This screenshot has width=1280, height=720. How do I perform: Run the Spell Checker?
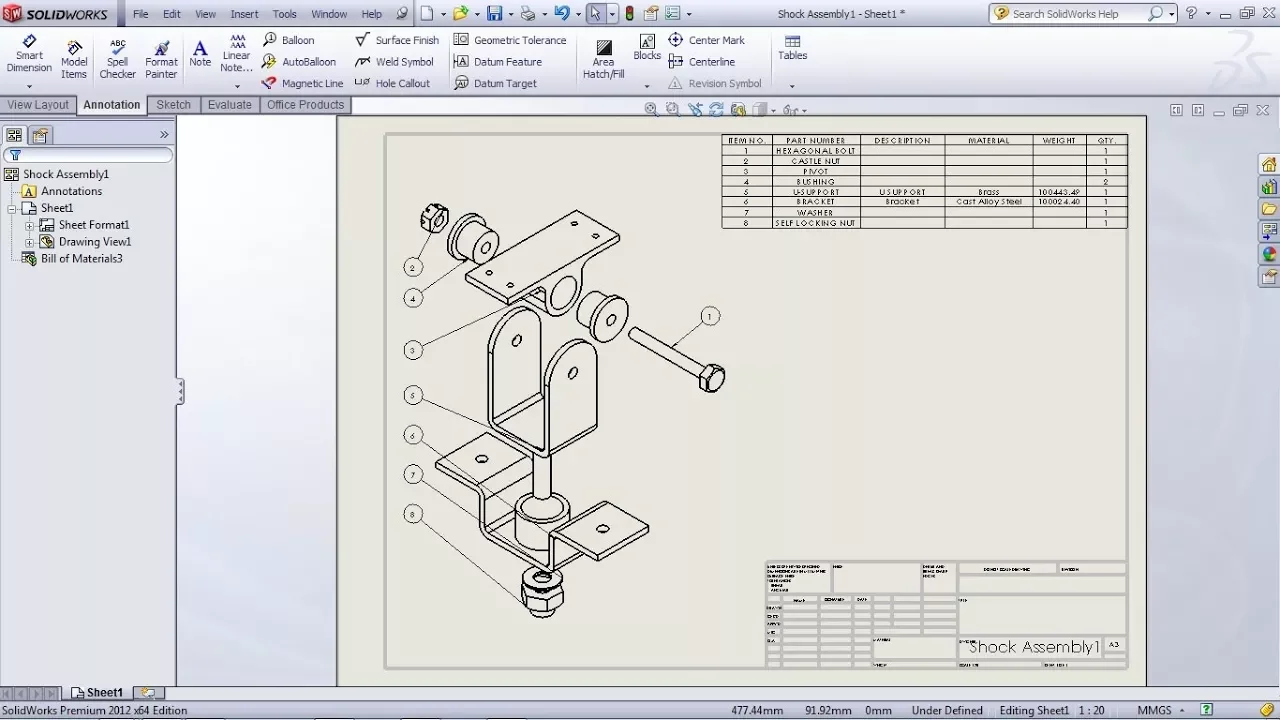(x=117, y=60)
